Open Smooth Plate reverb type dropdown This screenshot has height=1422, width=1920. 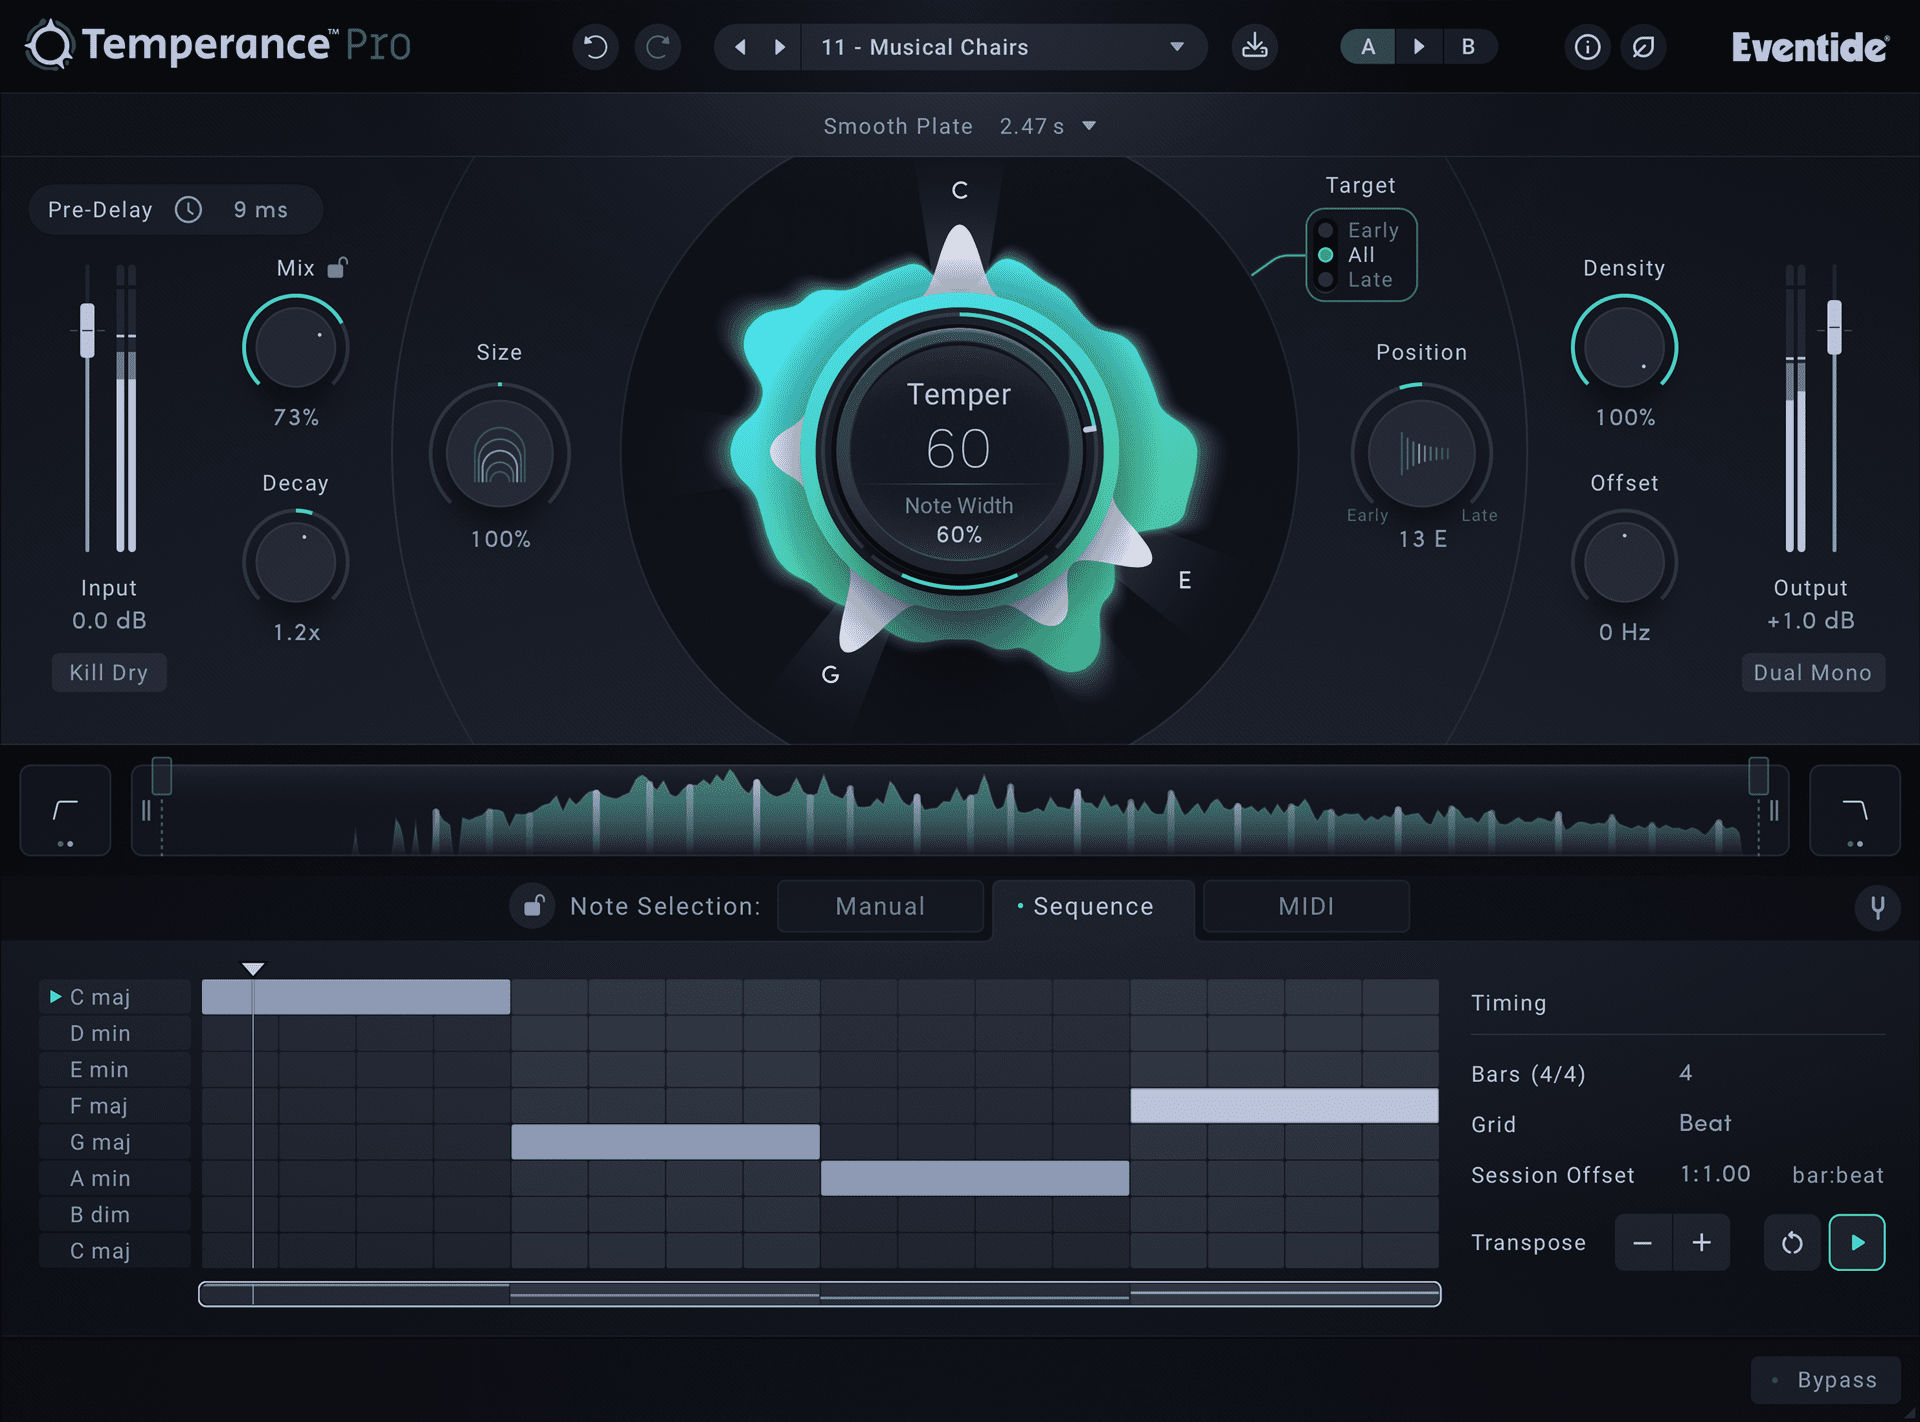[x=960, y=126]
